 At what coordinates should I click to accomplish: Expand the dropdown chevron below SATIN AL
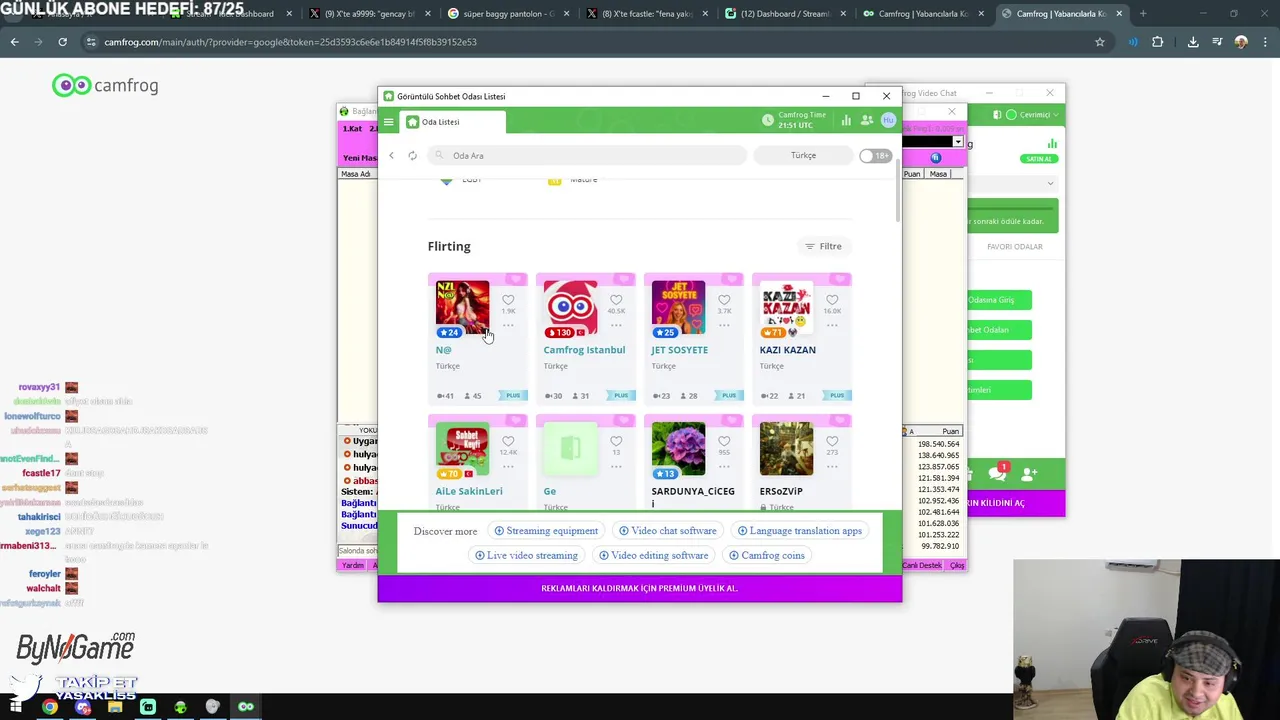pos(1050,183)
